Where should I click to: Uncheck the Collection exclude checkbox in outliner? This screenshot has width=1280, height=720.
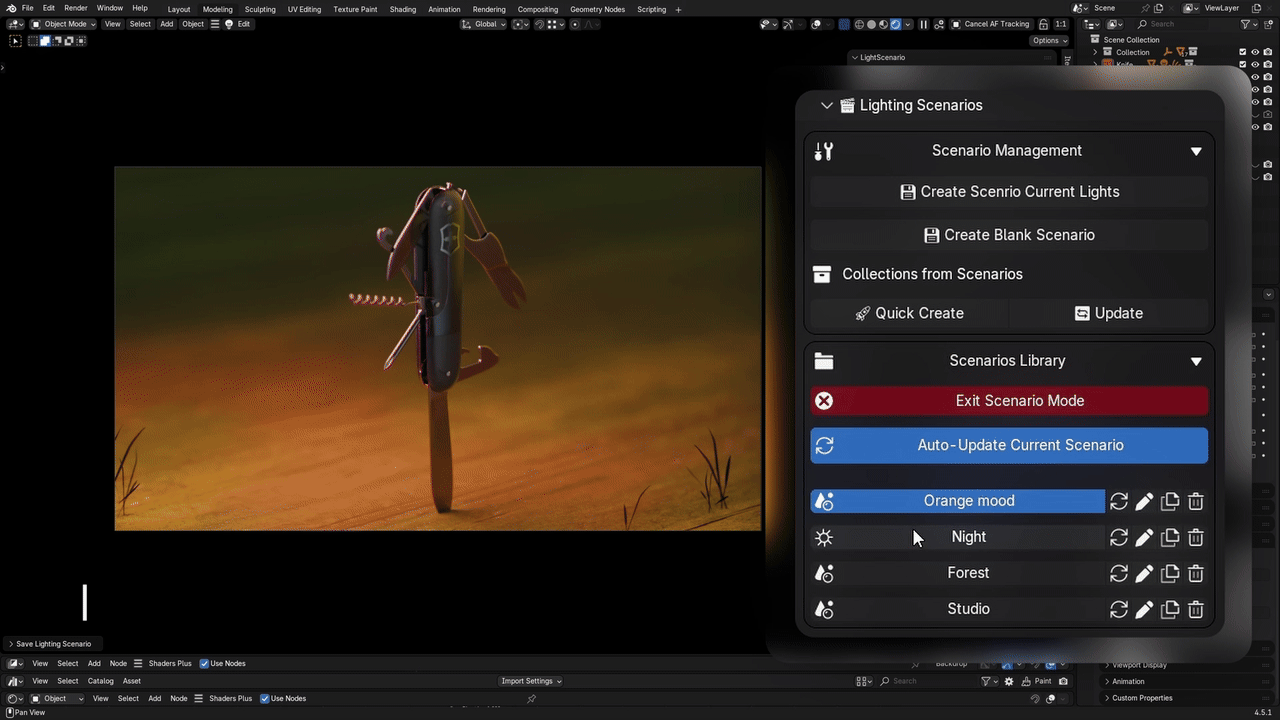tap(1243, 52)
